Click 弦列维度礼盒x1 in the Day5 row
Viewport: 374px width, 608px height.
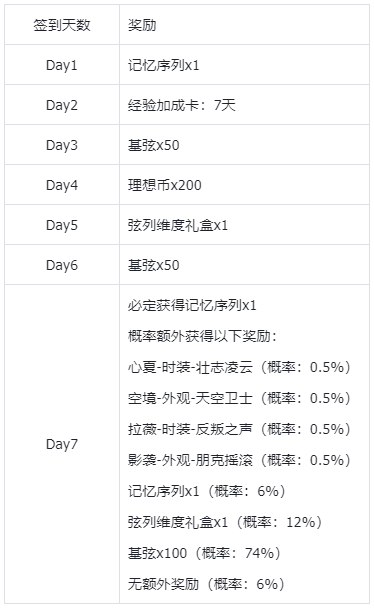[178, 225]
